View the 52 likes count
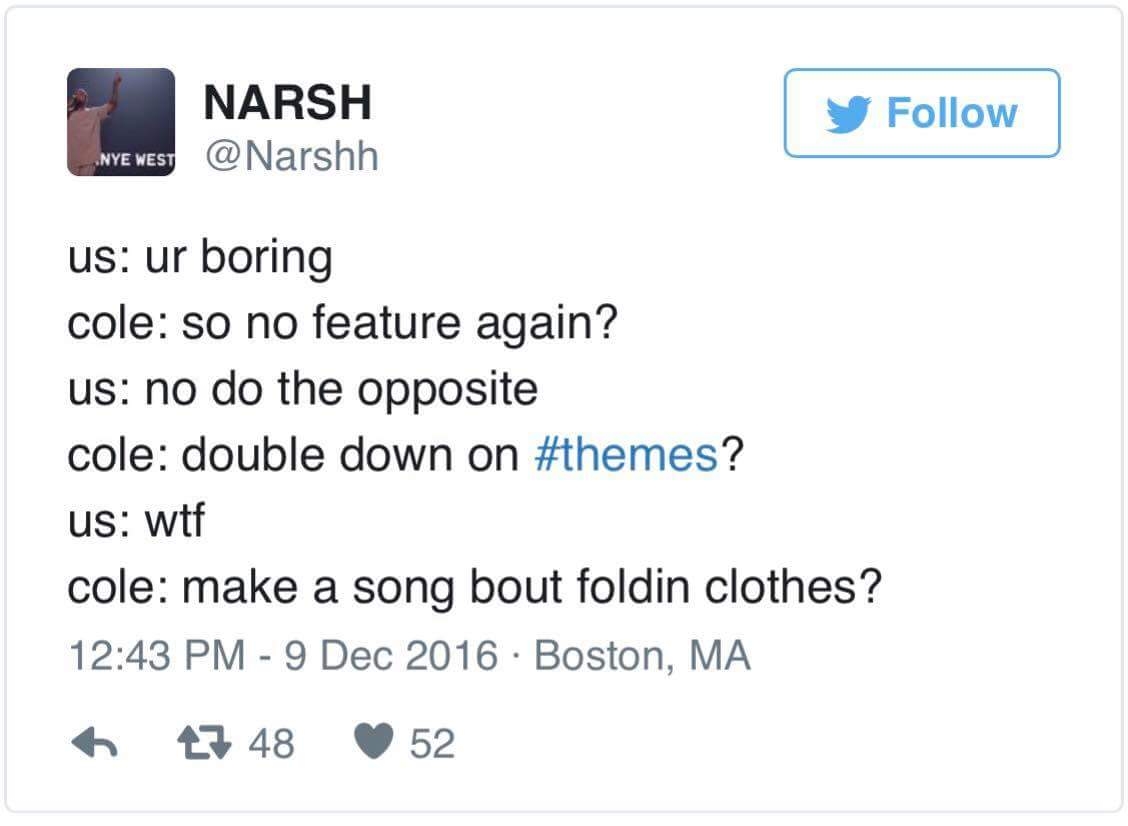Image resolution: width=1128 pixels, height=826 pixels. click(432, 743)
